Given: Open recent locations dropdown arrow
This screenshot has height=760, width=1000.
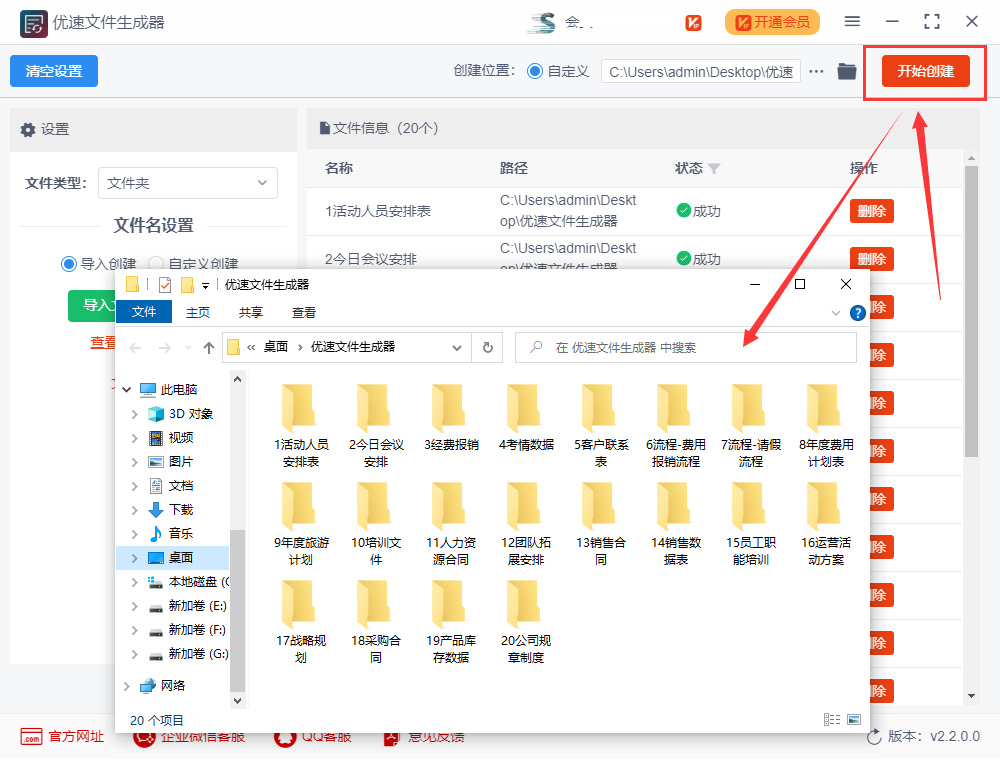Looking at the screenshot, I should click(188, 347).
